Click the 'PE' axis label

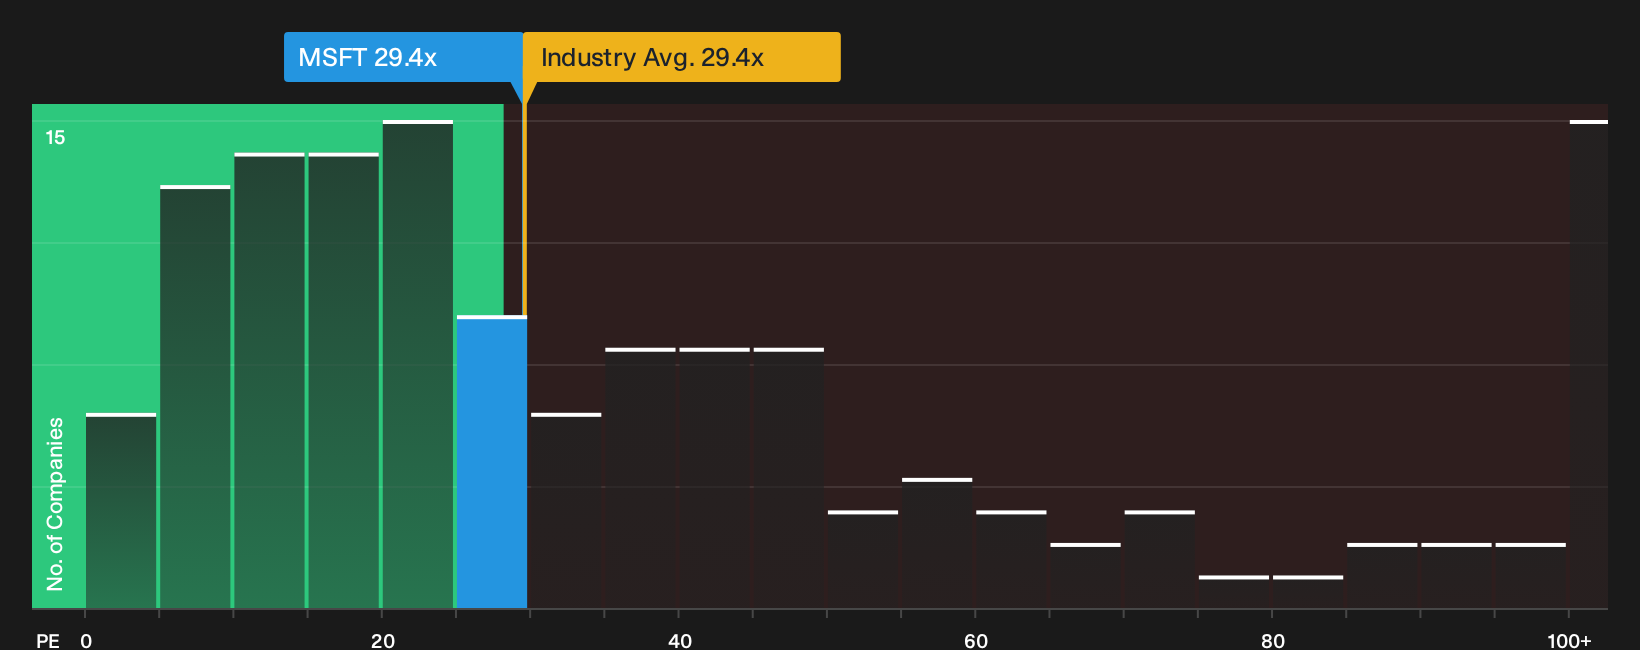[48, 640]
